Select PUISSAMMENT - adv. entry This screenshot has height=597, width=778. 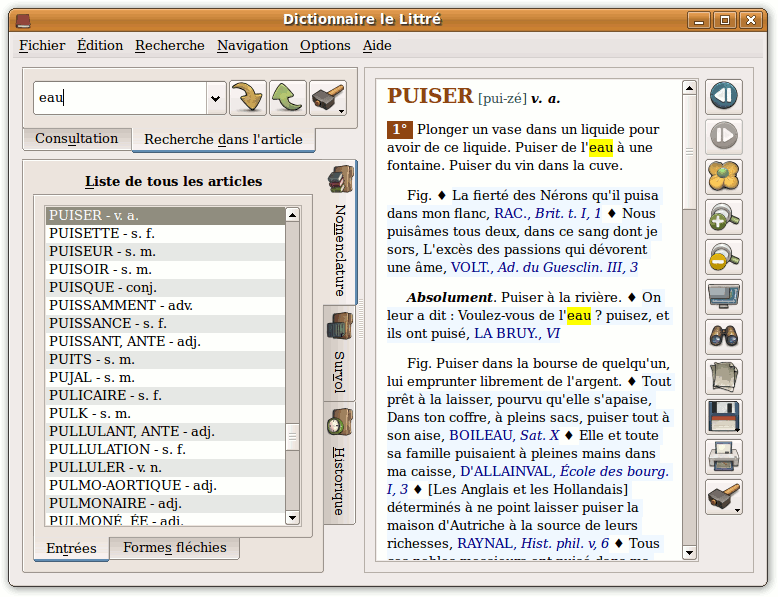165,305
